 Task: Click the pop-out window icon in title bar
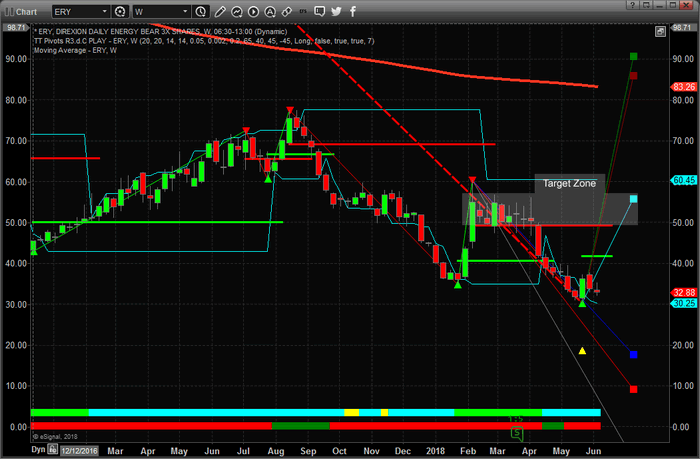tap(646, 5)
